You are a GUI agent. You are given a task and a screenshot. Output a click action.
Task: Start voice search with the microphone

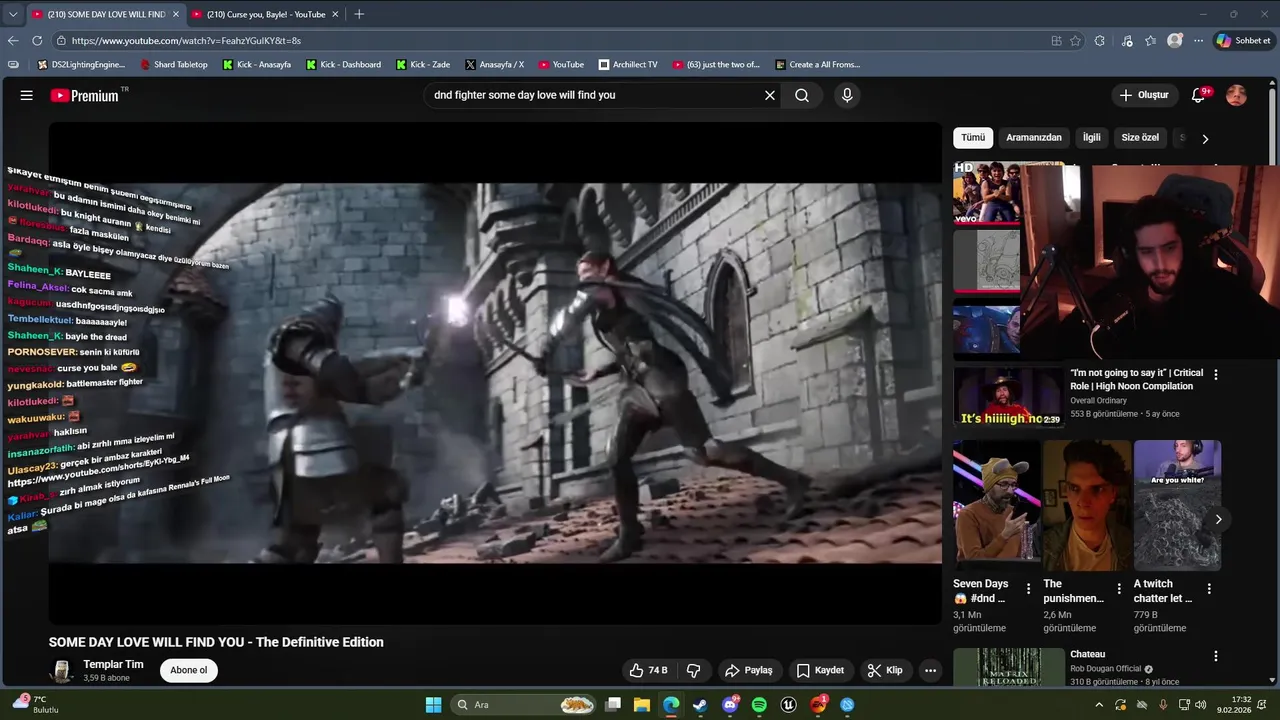(847, 95)
